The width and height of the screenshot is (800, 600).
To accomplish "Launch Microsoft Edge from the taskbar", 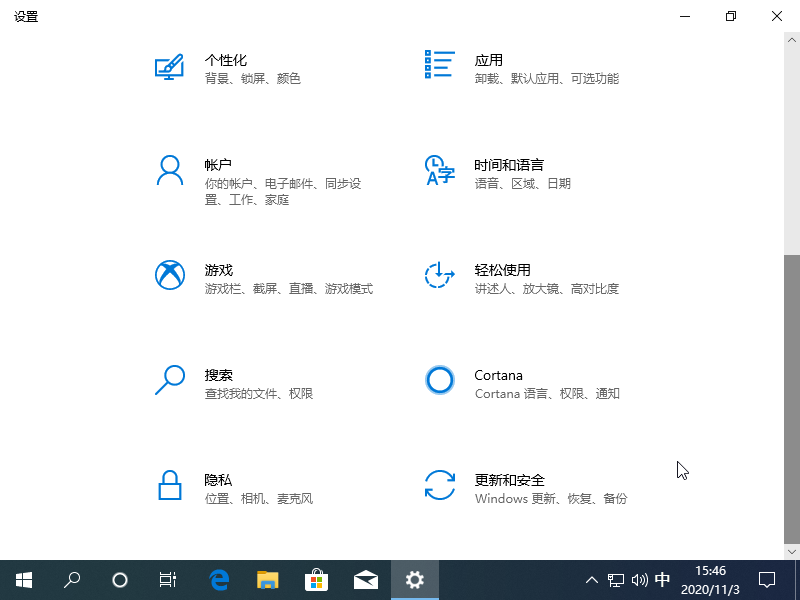I will click(218, 580).
